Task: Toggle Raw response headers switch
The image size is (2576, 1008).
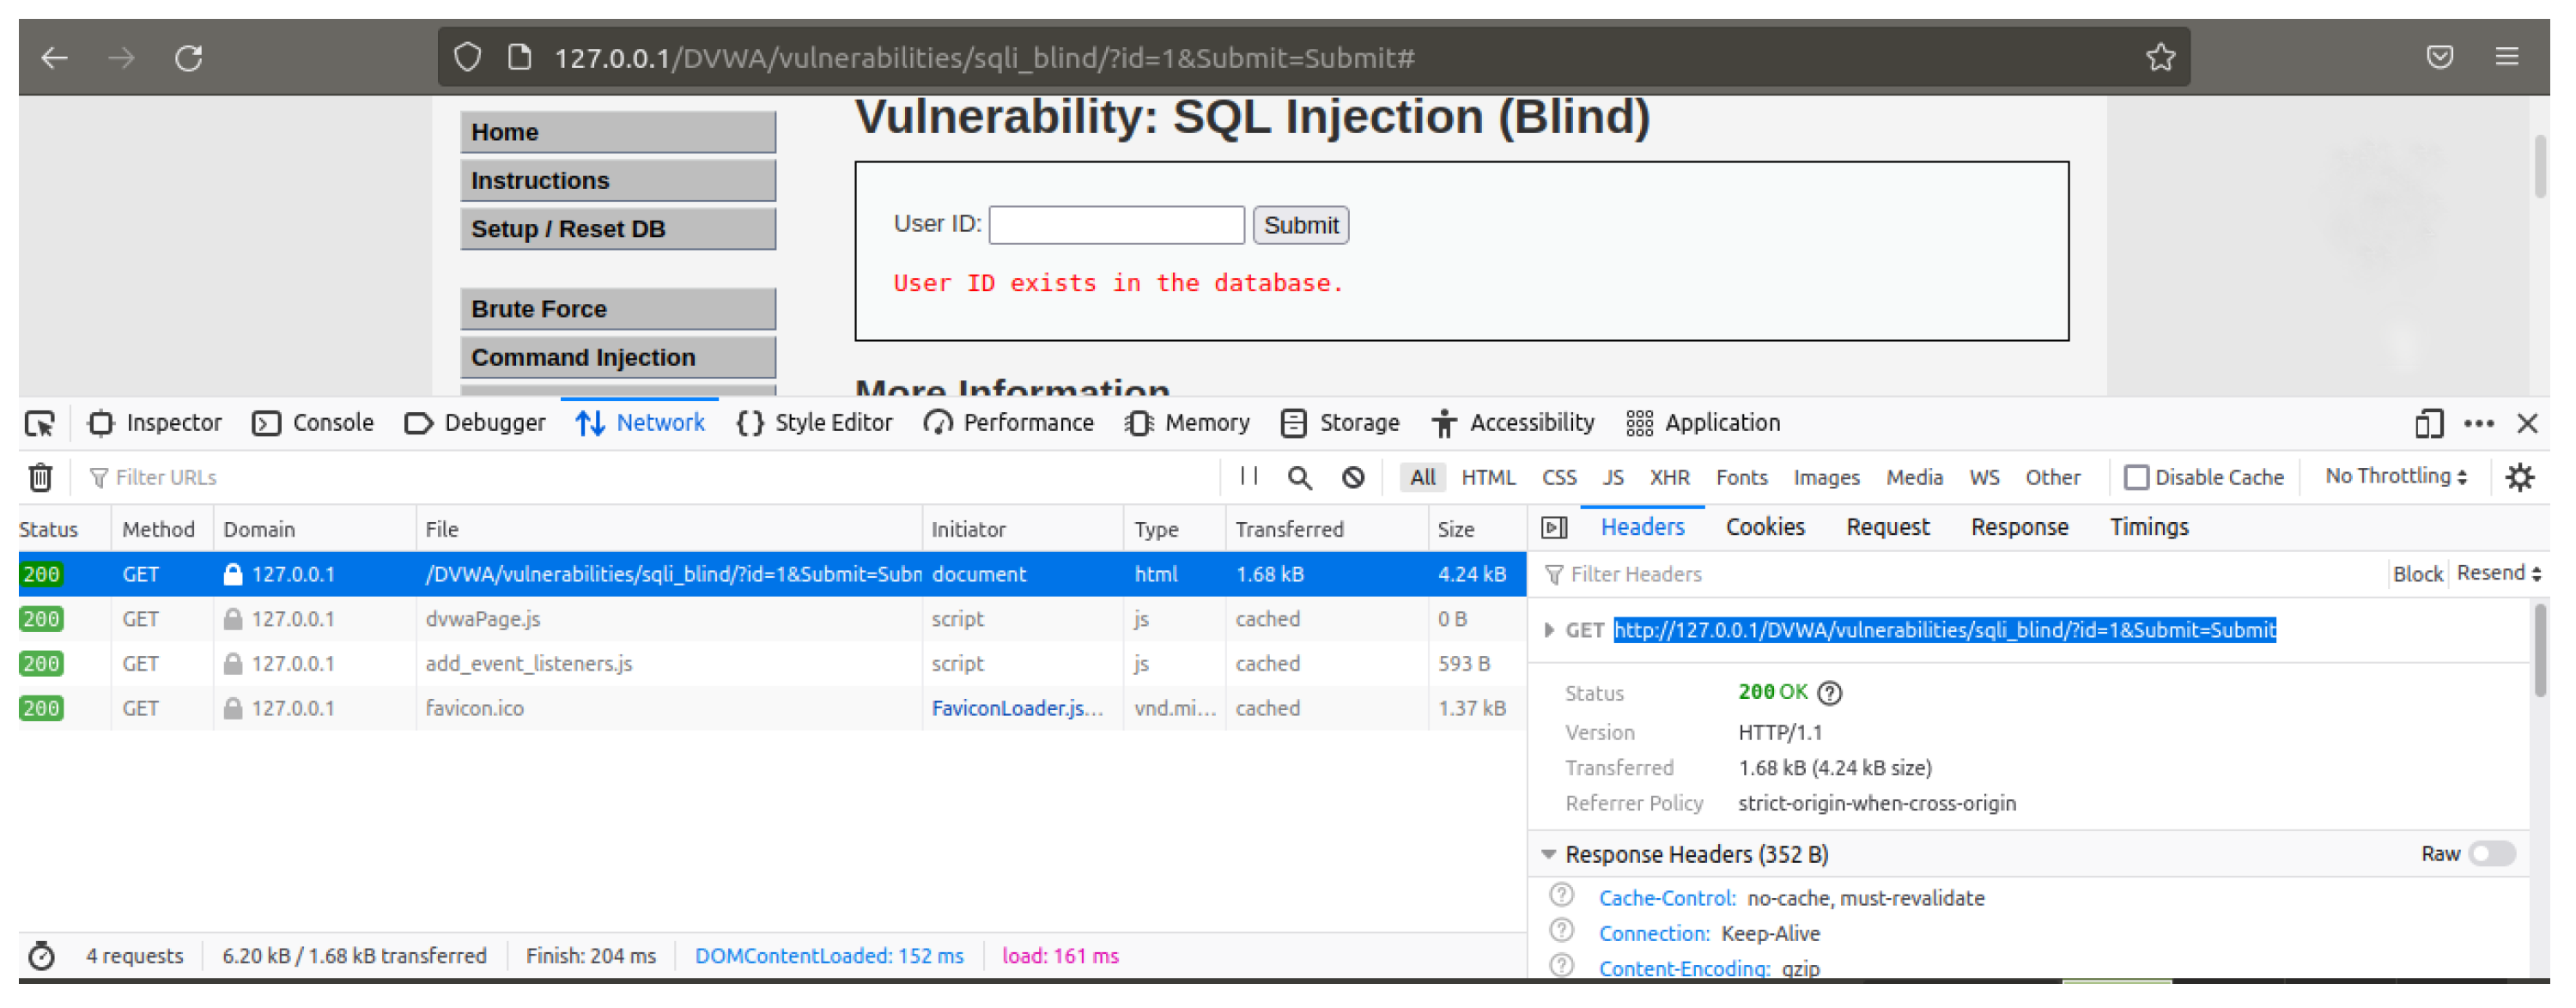Action: click(2491, 854)
